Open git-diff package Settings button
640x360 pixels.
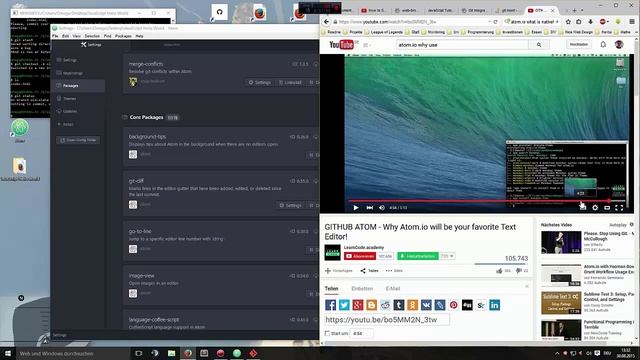point(290,205)
